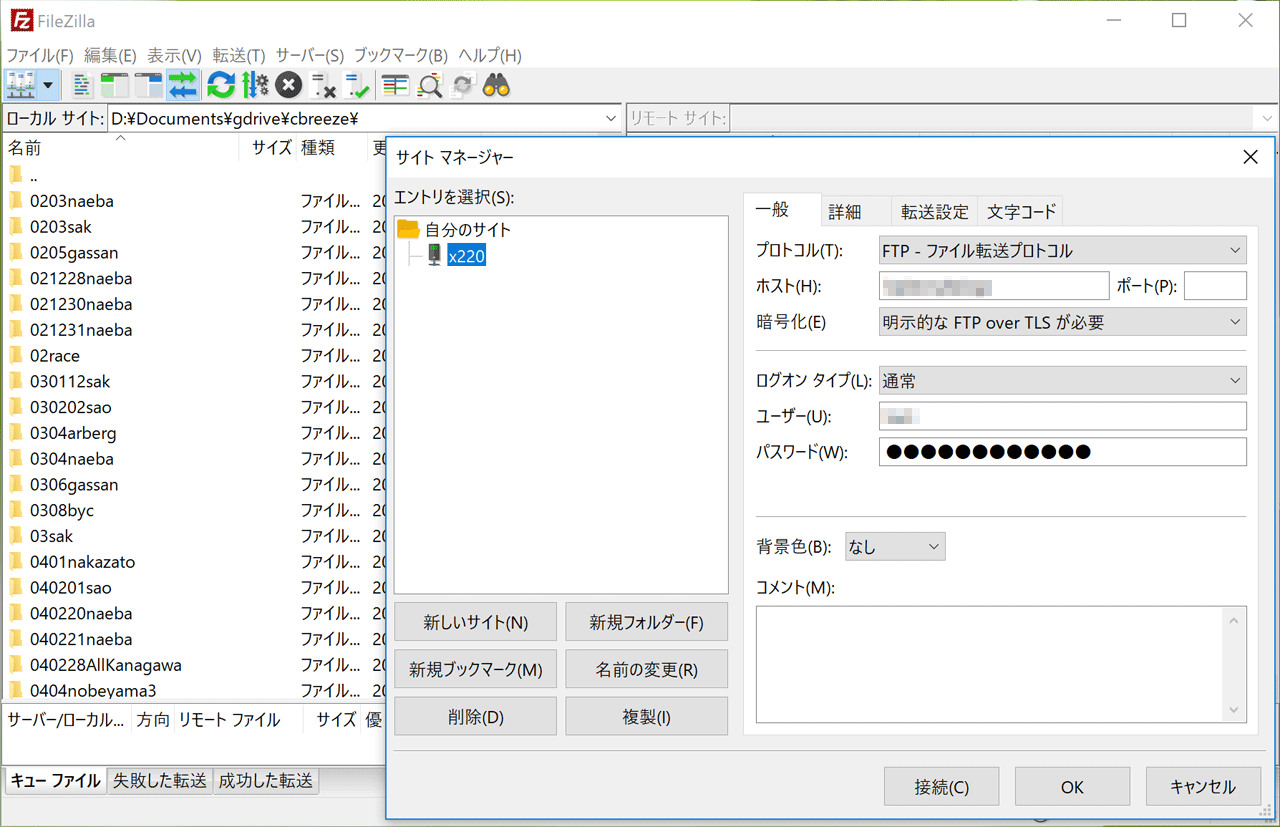The width and height of the screenshot is (1280, 827).
Task: Toggle the remote directory tree icon
Action: [x=149, y=86]
